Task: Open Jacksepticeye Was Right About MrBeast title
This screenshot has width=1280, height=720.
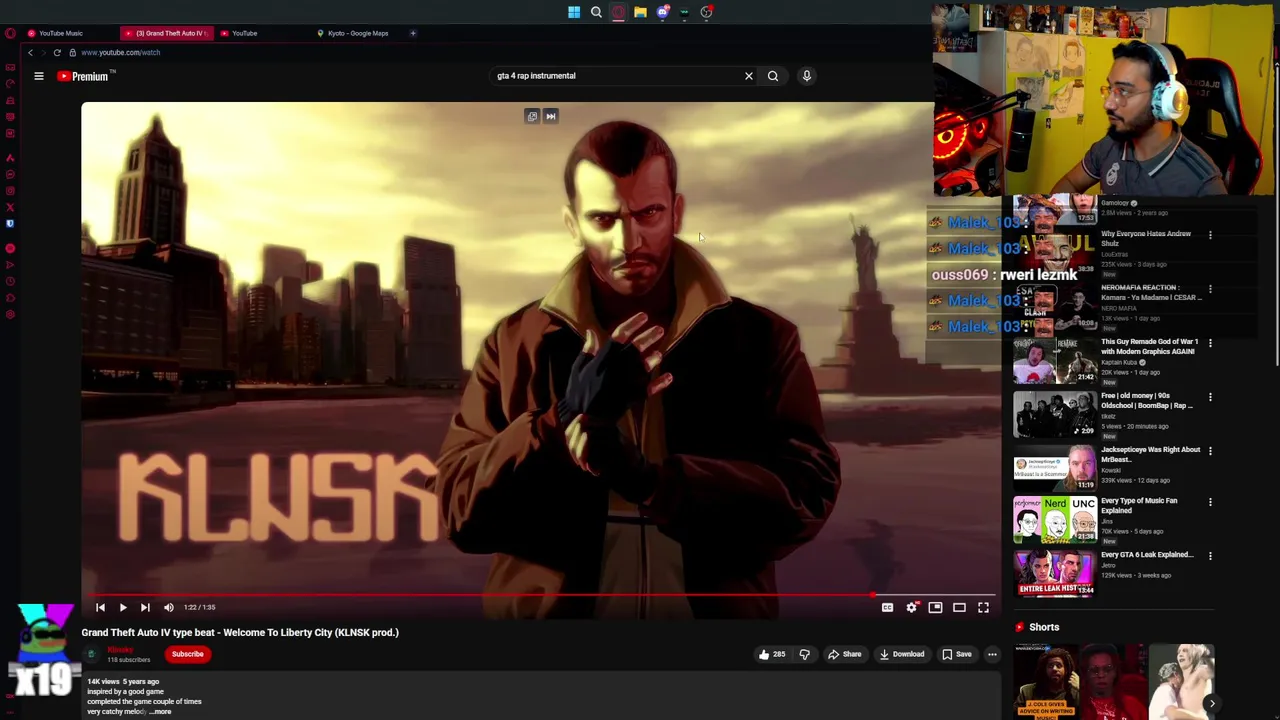Action: point(1150,454)
